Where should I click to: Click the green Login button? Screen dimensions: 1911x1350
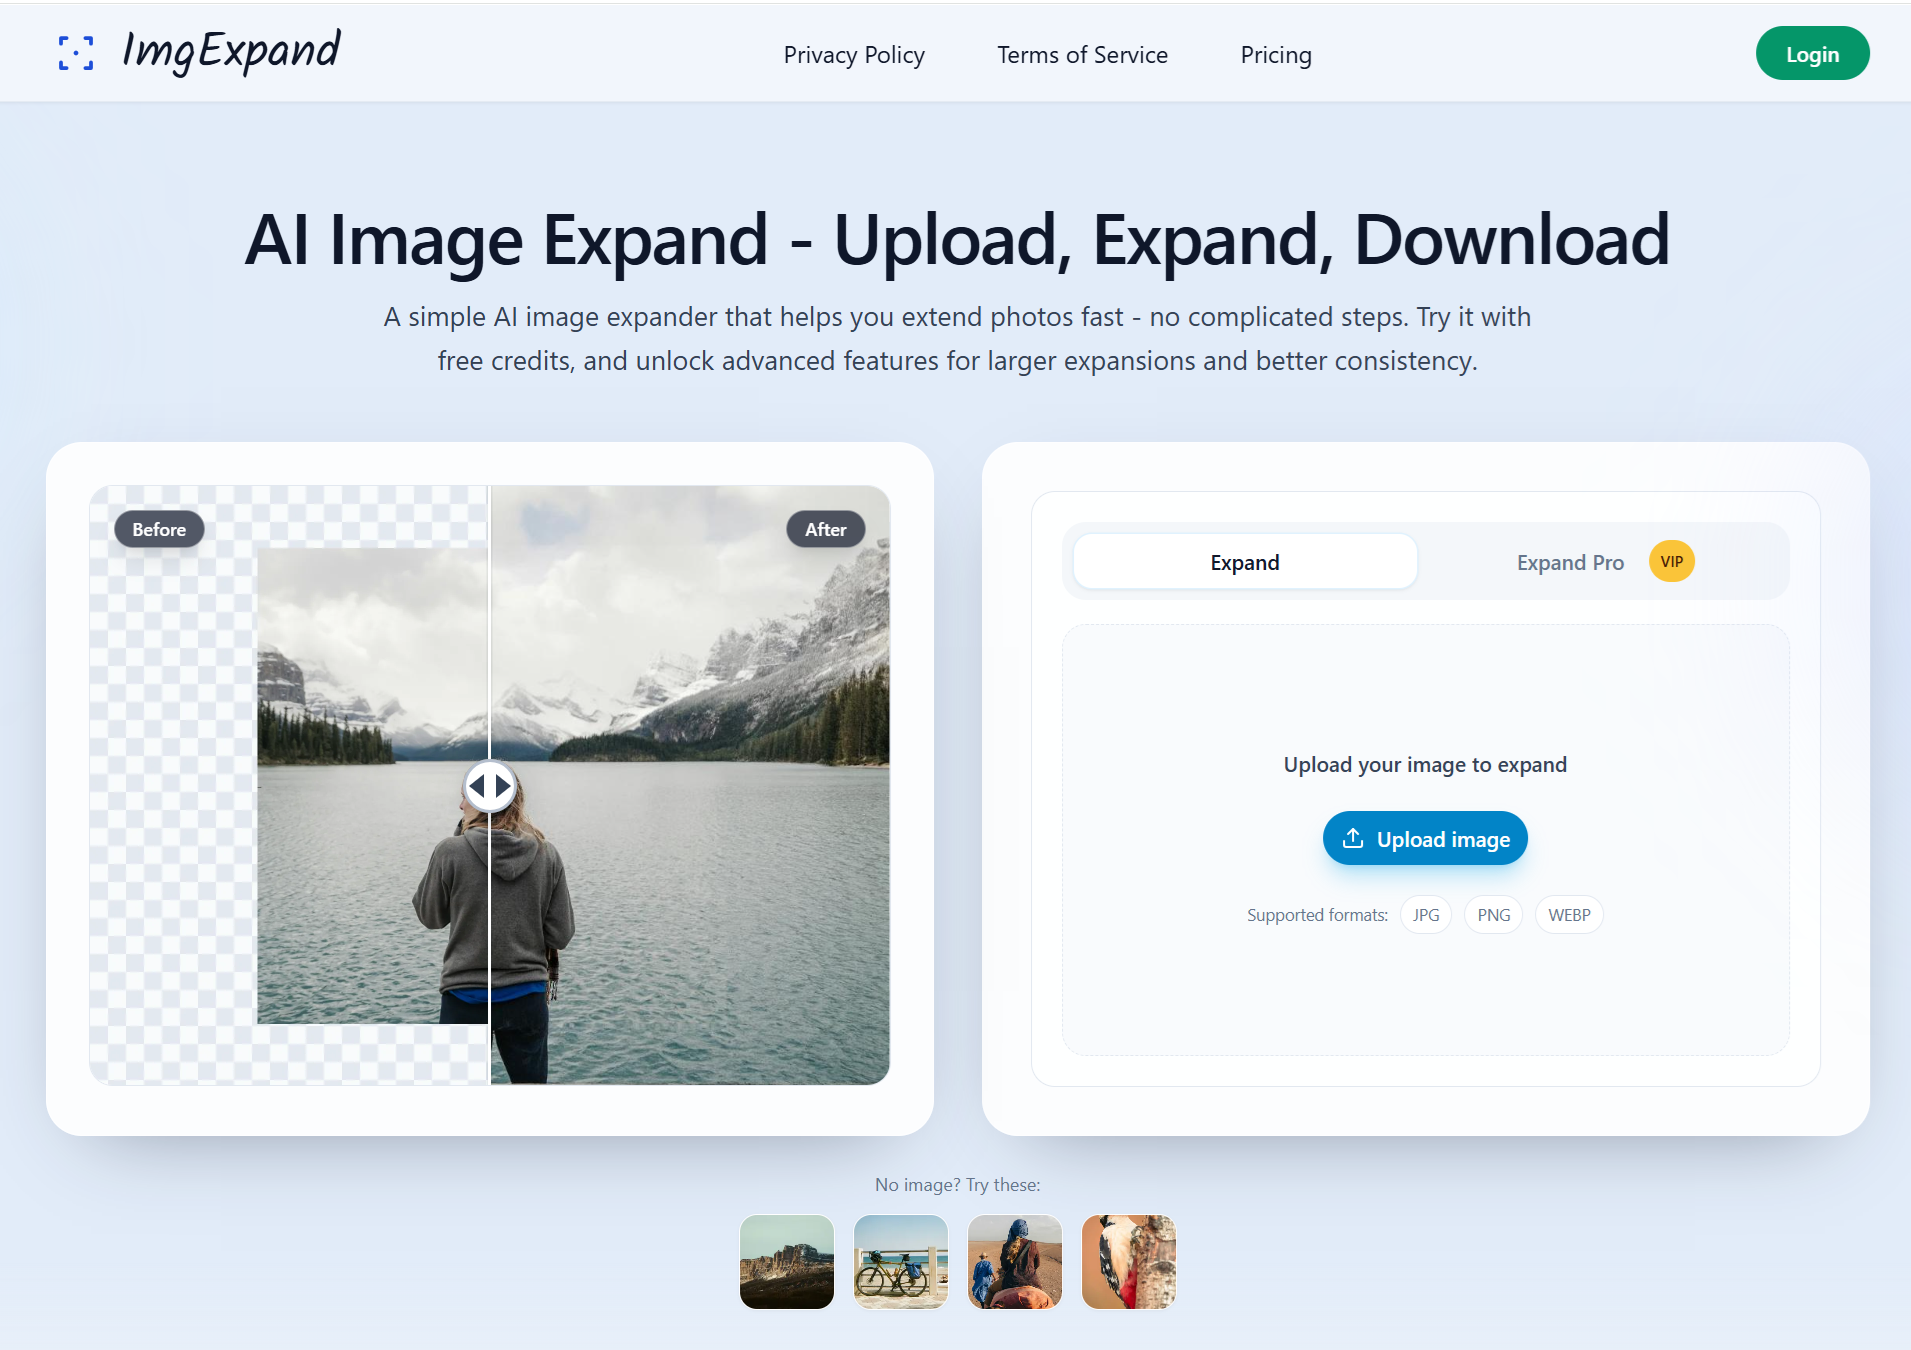1812,53
